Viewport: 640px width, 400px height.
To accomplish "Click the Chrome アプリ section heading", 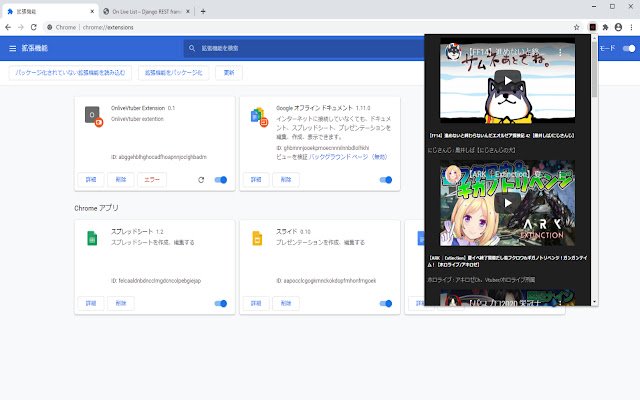I will [x=96, y=208].
